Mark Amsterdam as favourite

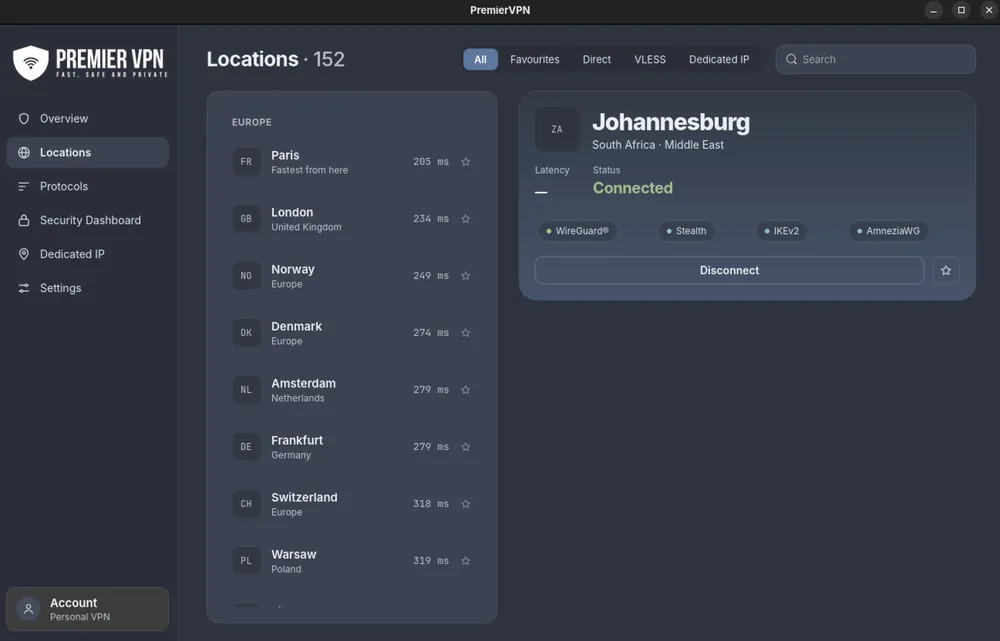[x=466, y=390]
